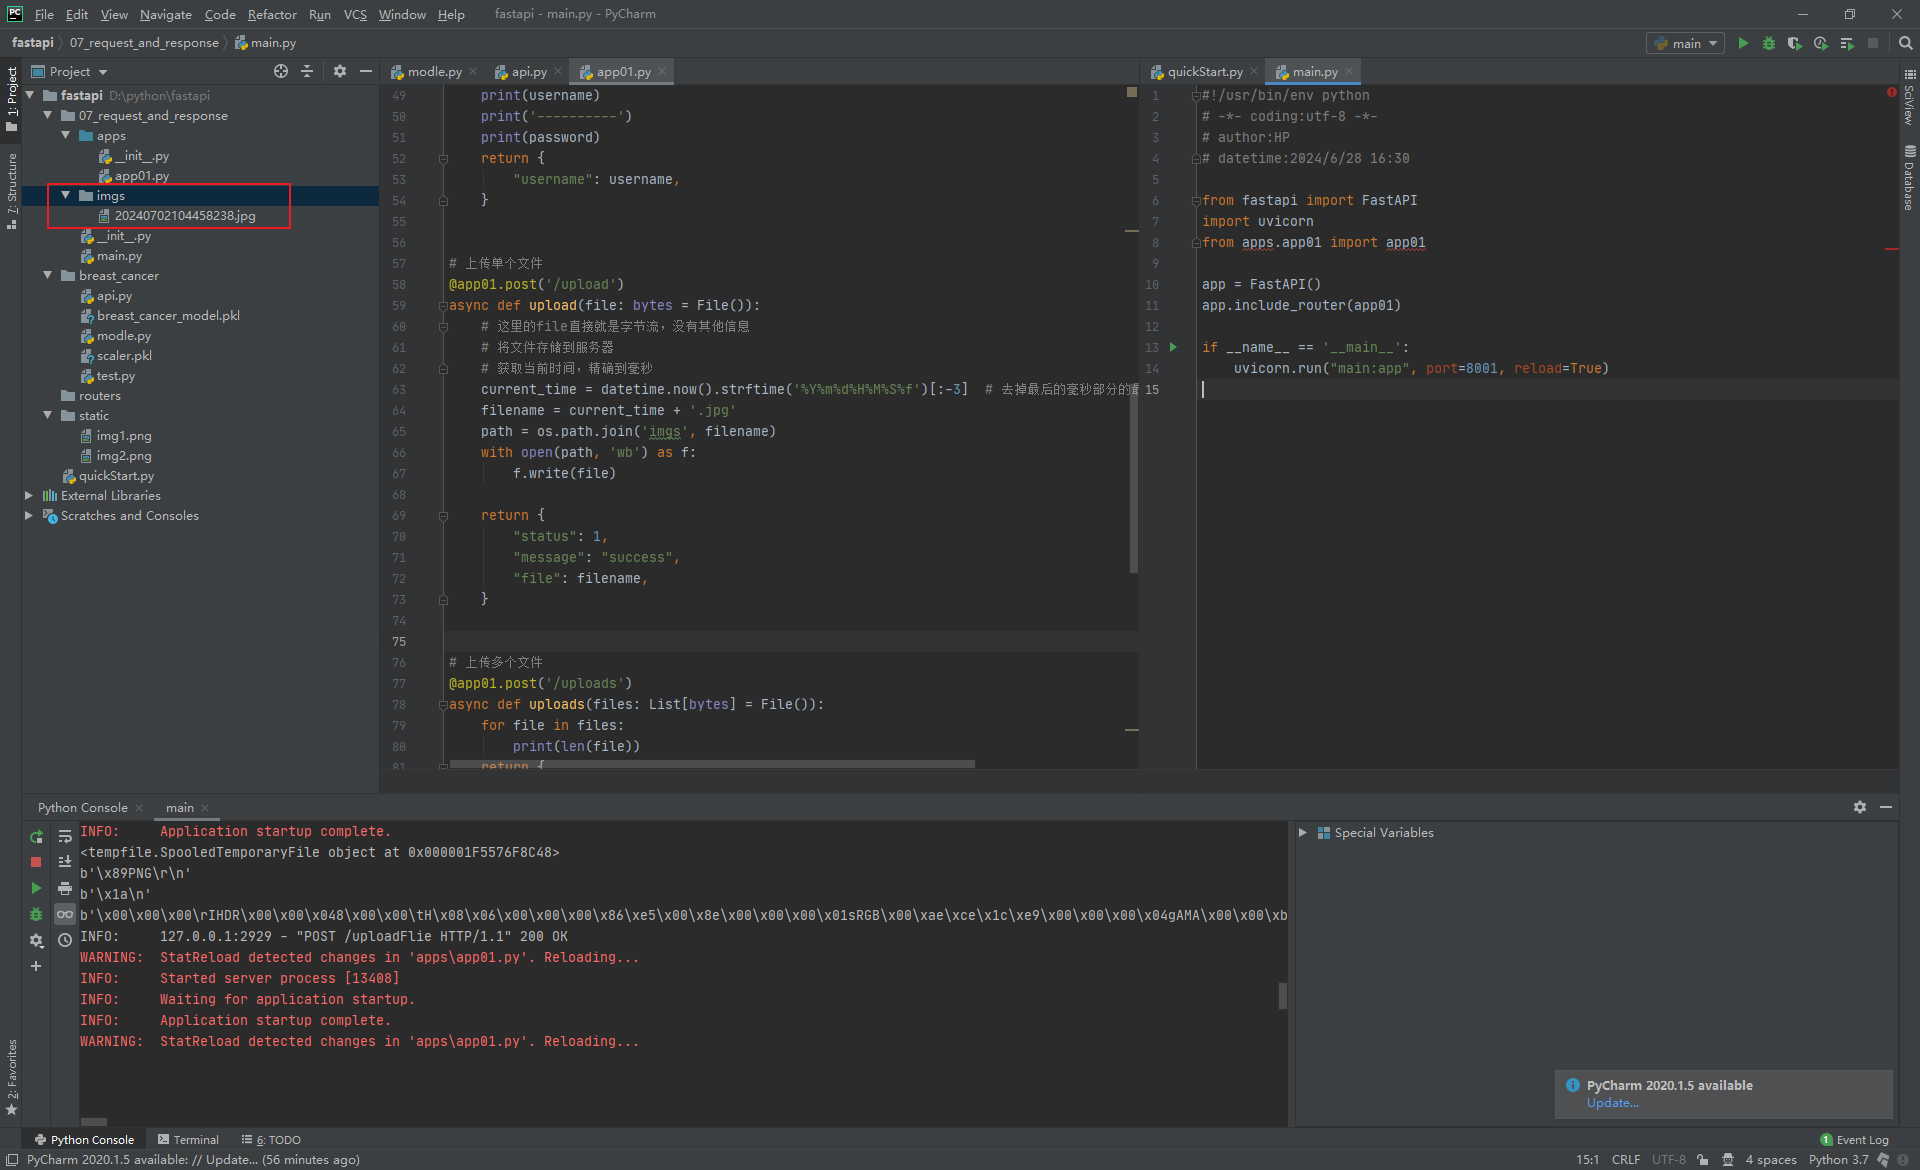Expand the apps directory in project tree
This screenshot has height=1170, width=1920.
pyautogui.click(x=64, y=136)
